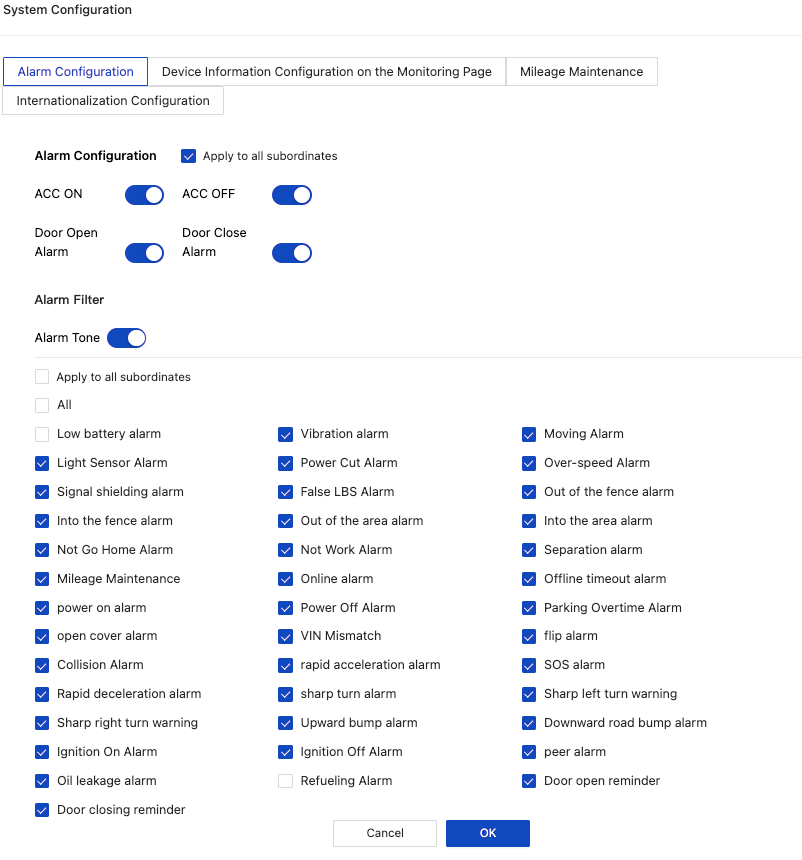Uncheck the Vibration alarm option

pyautogui.click(x=285, y=434)
